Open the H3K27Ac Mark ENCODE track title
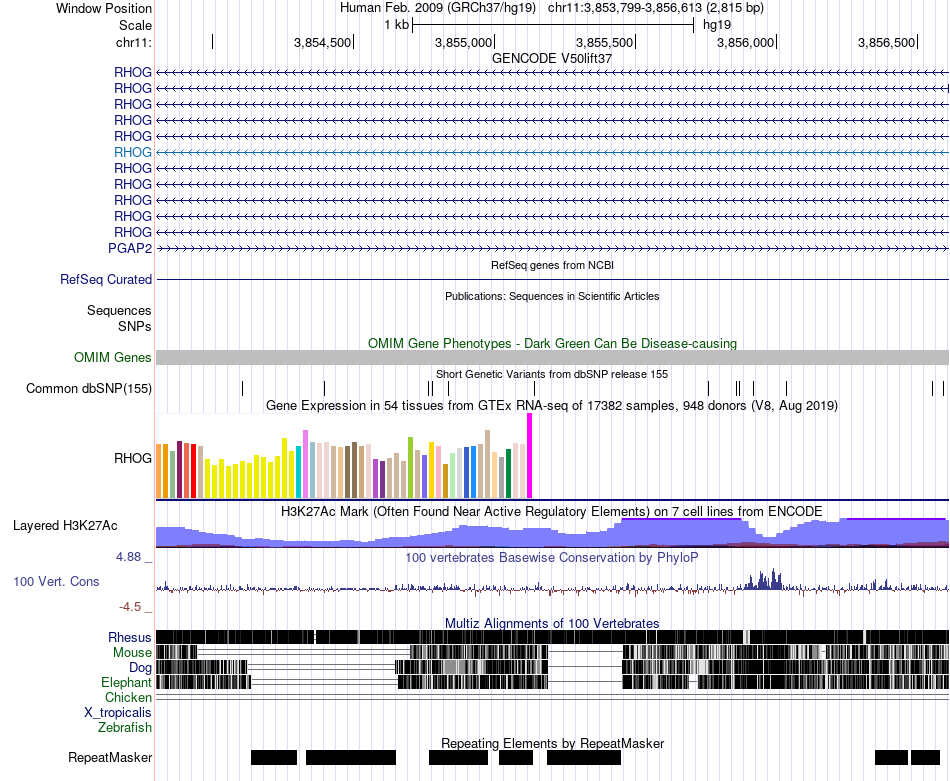The image size is (950, 781). point(552,511)
